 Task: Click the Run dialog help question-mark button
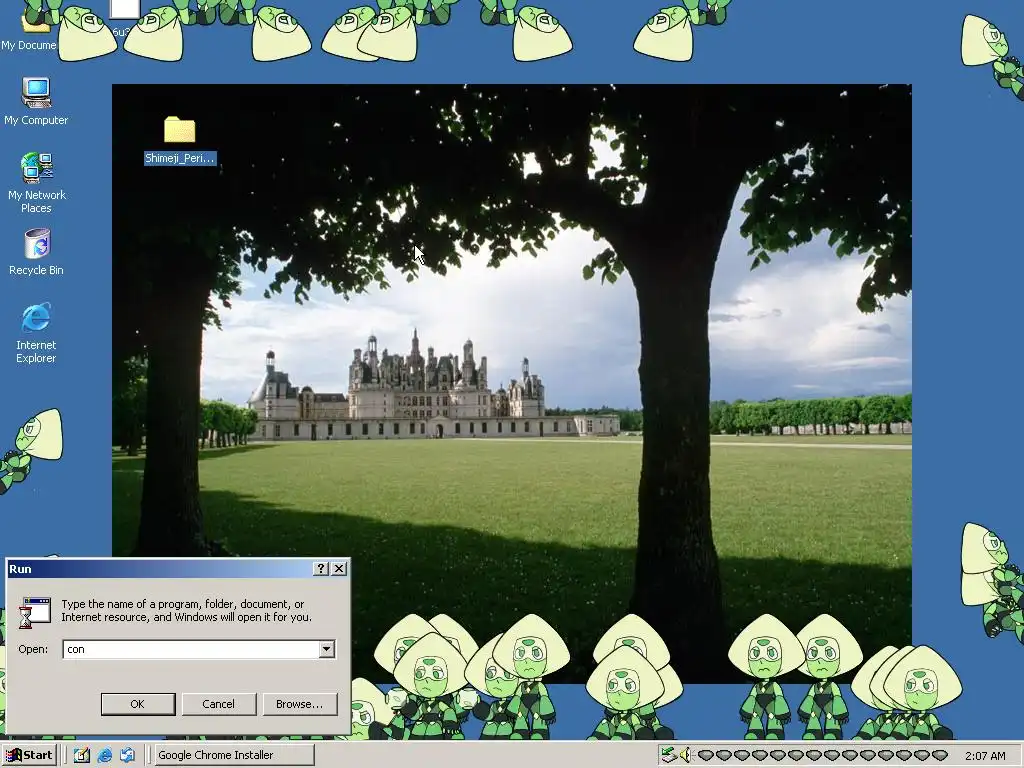pos(321,569)
